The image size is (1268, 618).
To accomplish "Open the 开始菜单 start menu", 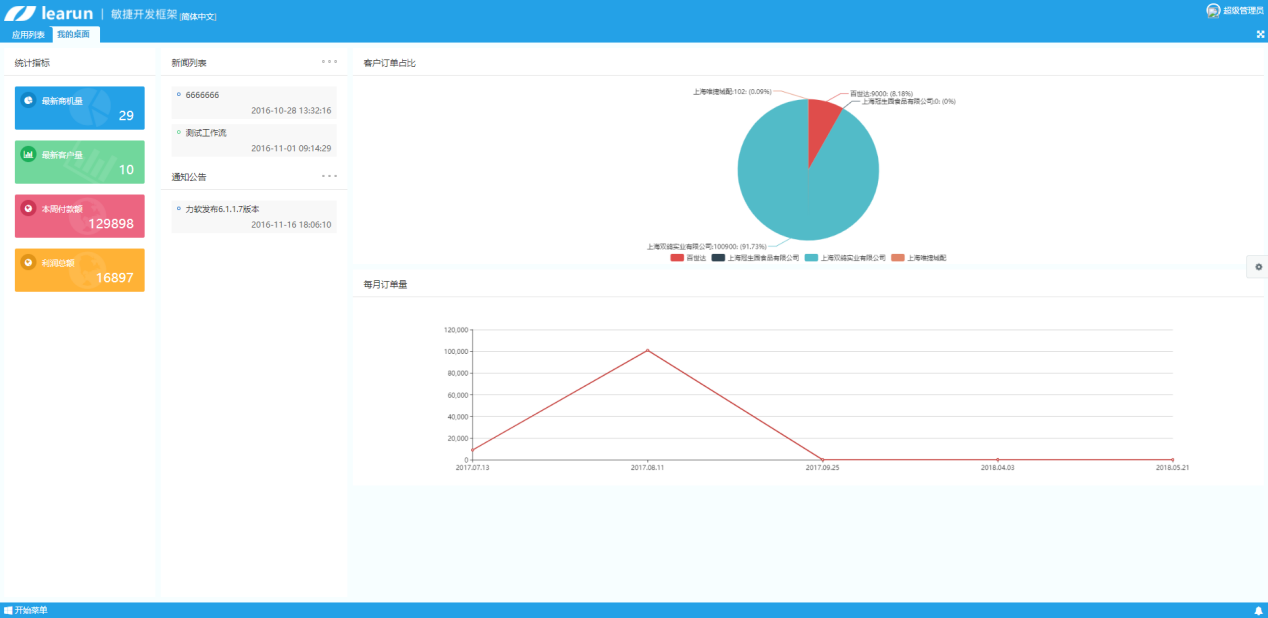I will click(26, 610).
